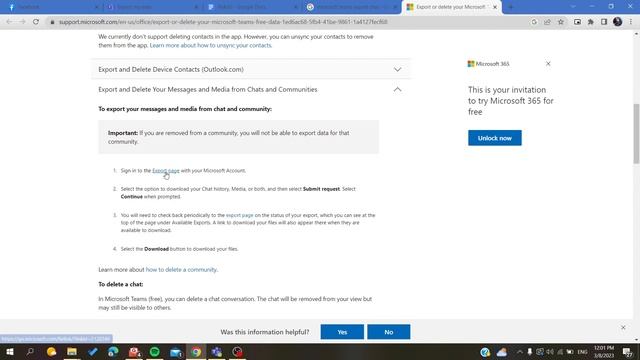Open the Export page link in step 1
This screenshot has height=360, width=640.
click(x=166, y=171)
